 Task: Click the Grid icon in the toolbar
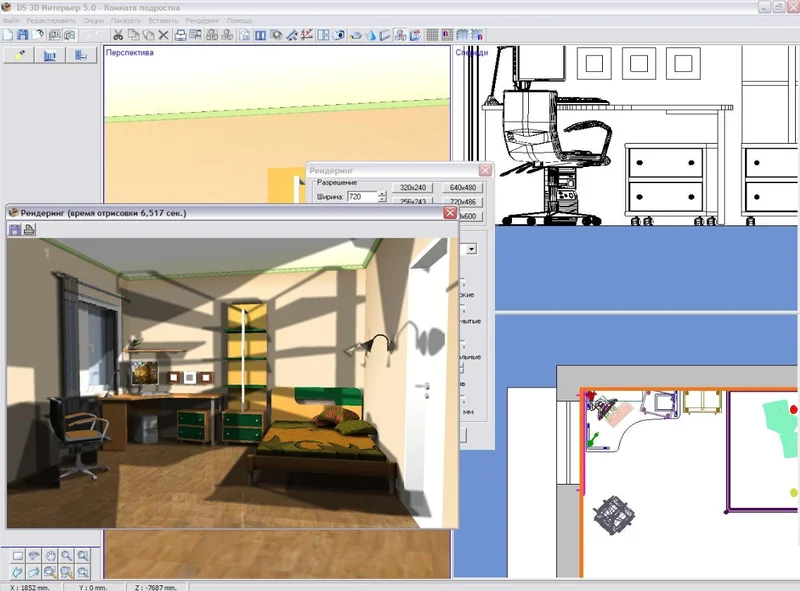coord(432,35)
